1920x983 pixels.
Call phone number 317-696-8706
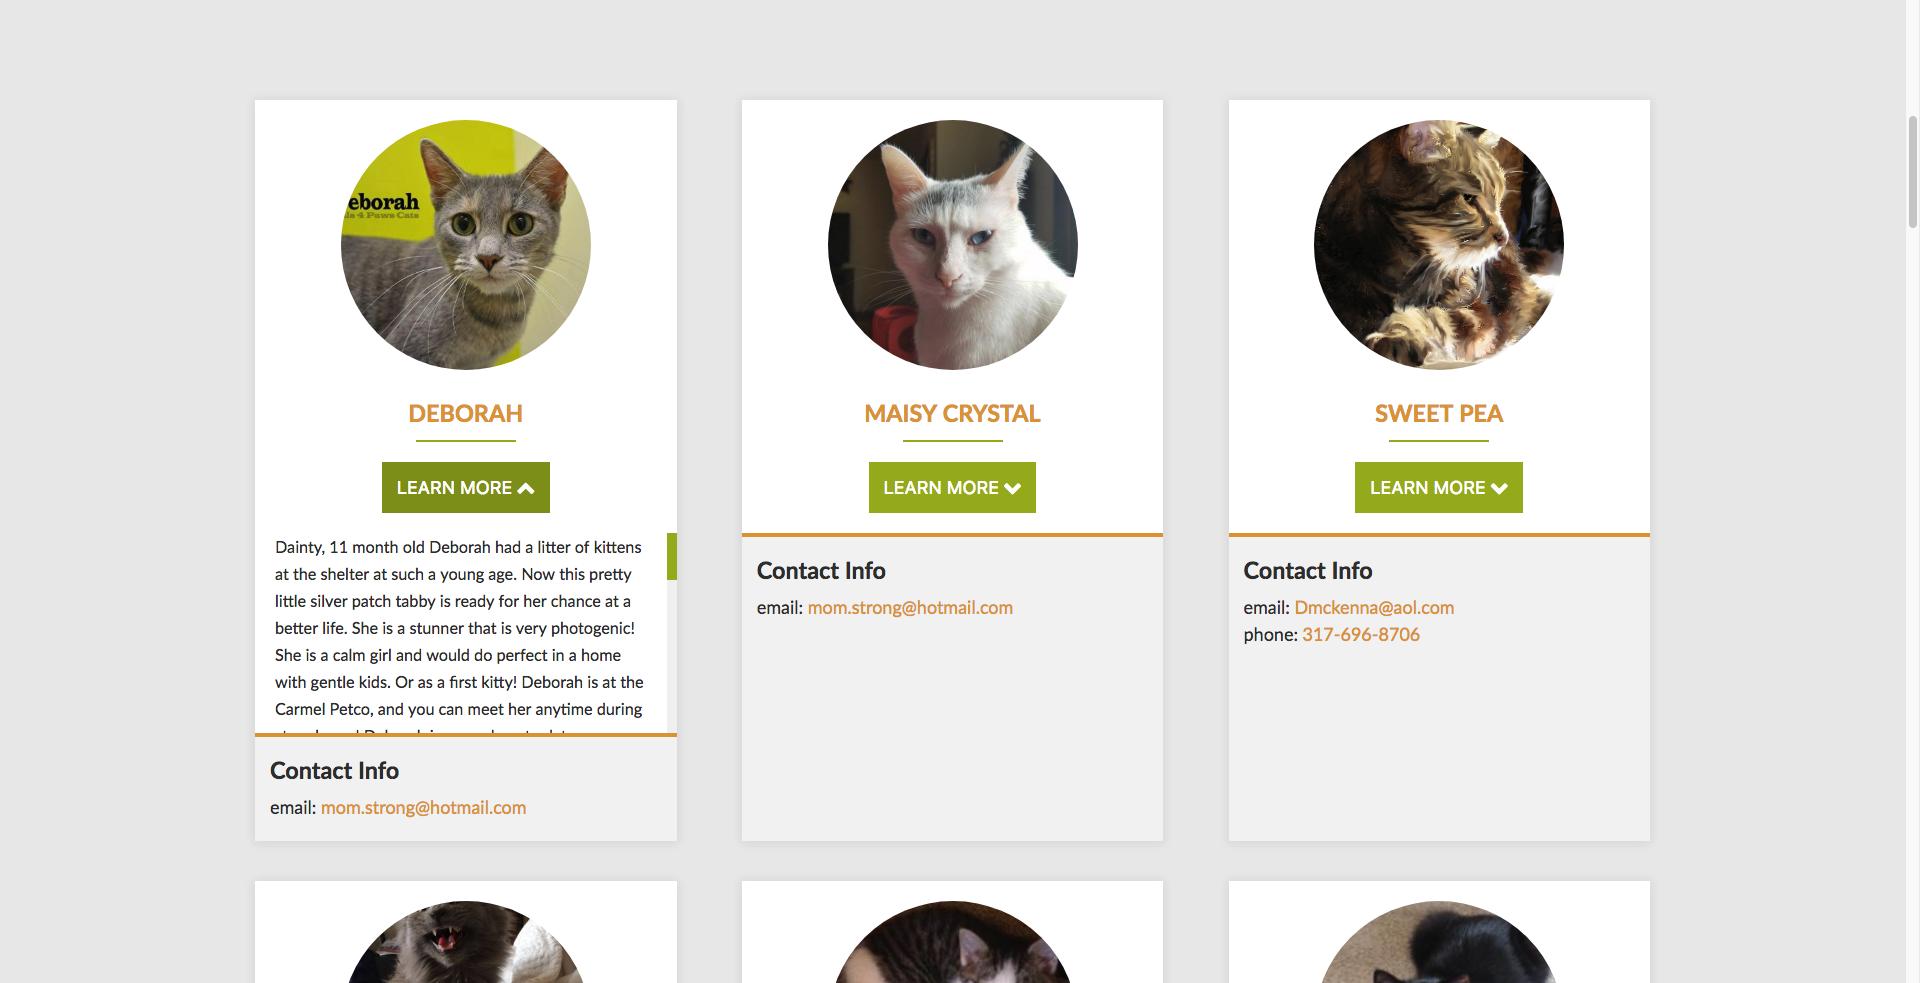pos(1361,634)
